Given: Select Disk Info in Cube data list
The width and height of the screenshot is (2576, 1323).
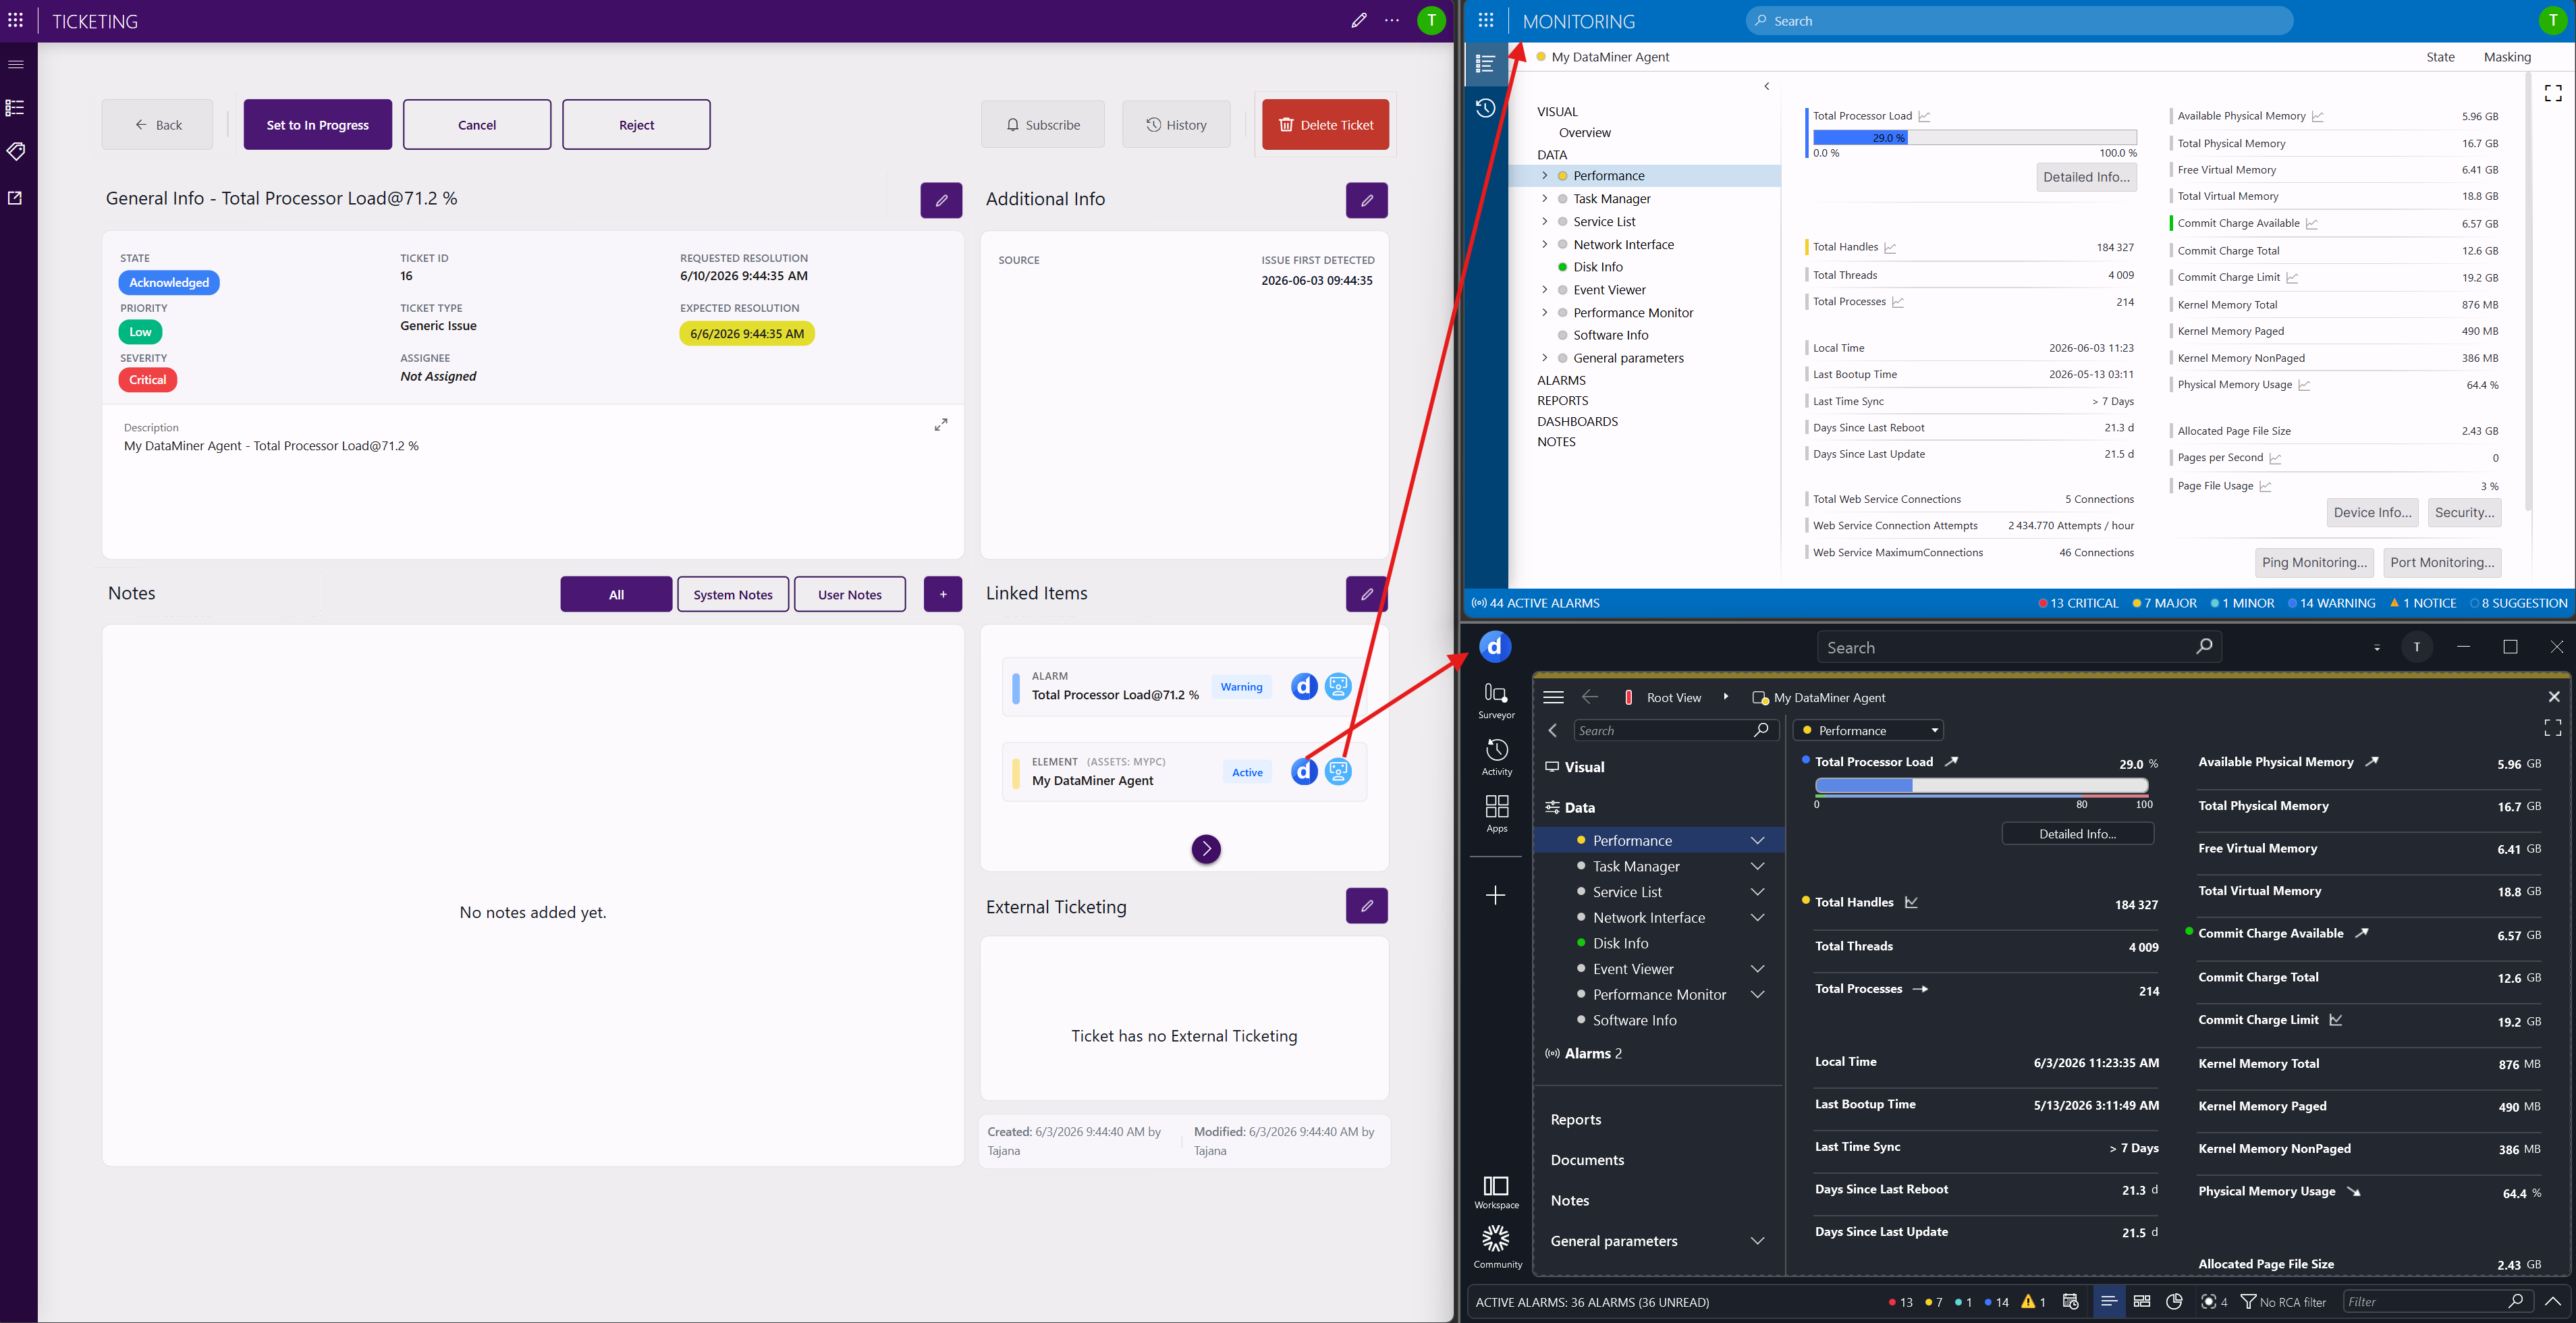Looking at the screenshot, I should point(1620,943).
